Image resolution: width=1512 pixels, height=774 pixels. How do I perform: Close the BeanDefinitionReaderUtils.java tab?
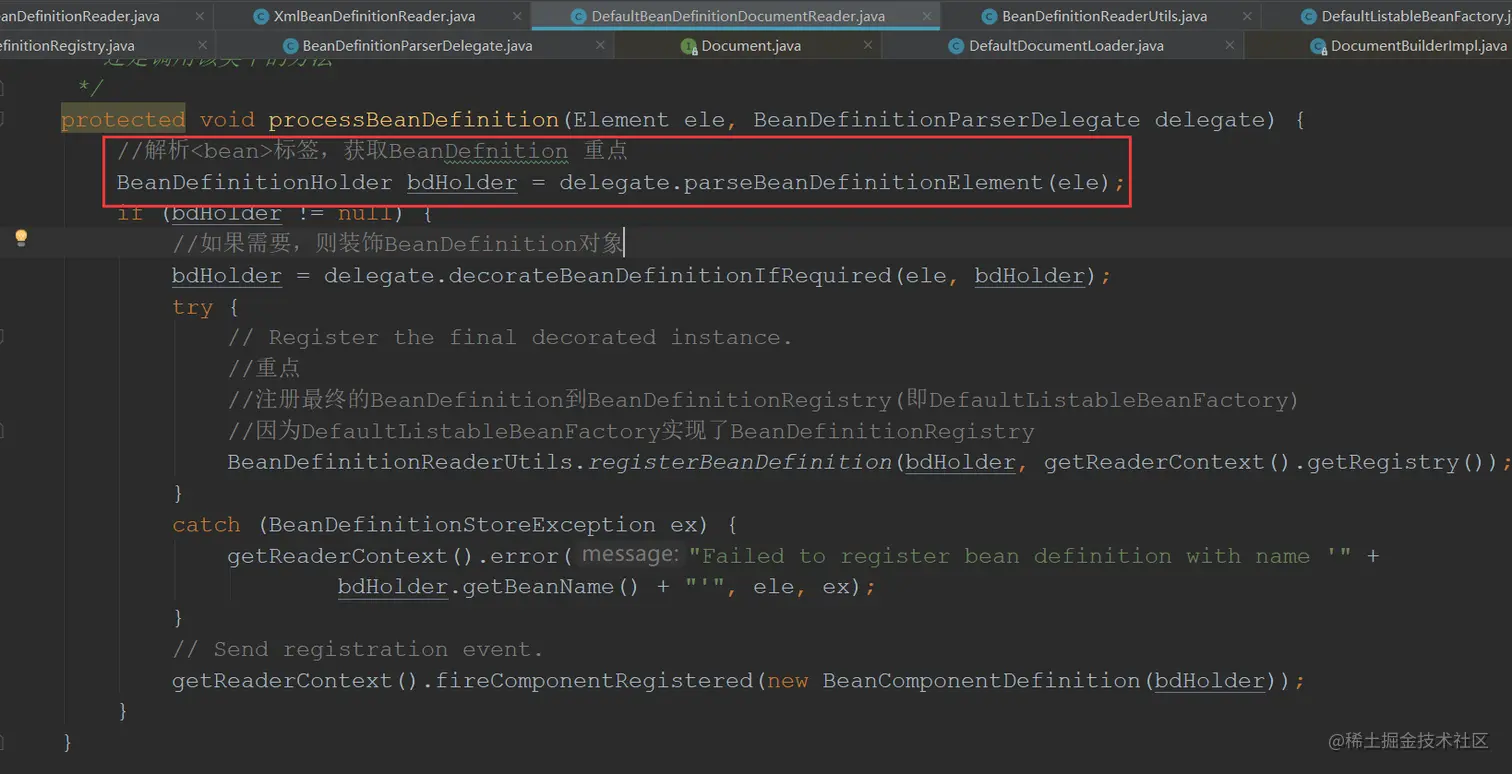point(1248,16)
